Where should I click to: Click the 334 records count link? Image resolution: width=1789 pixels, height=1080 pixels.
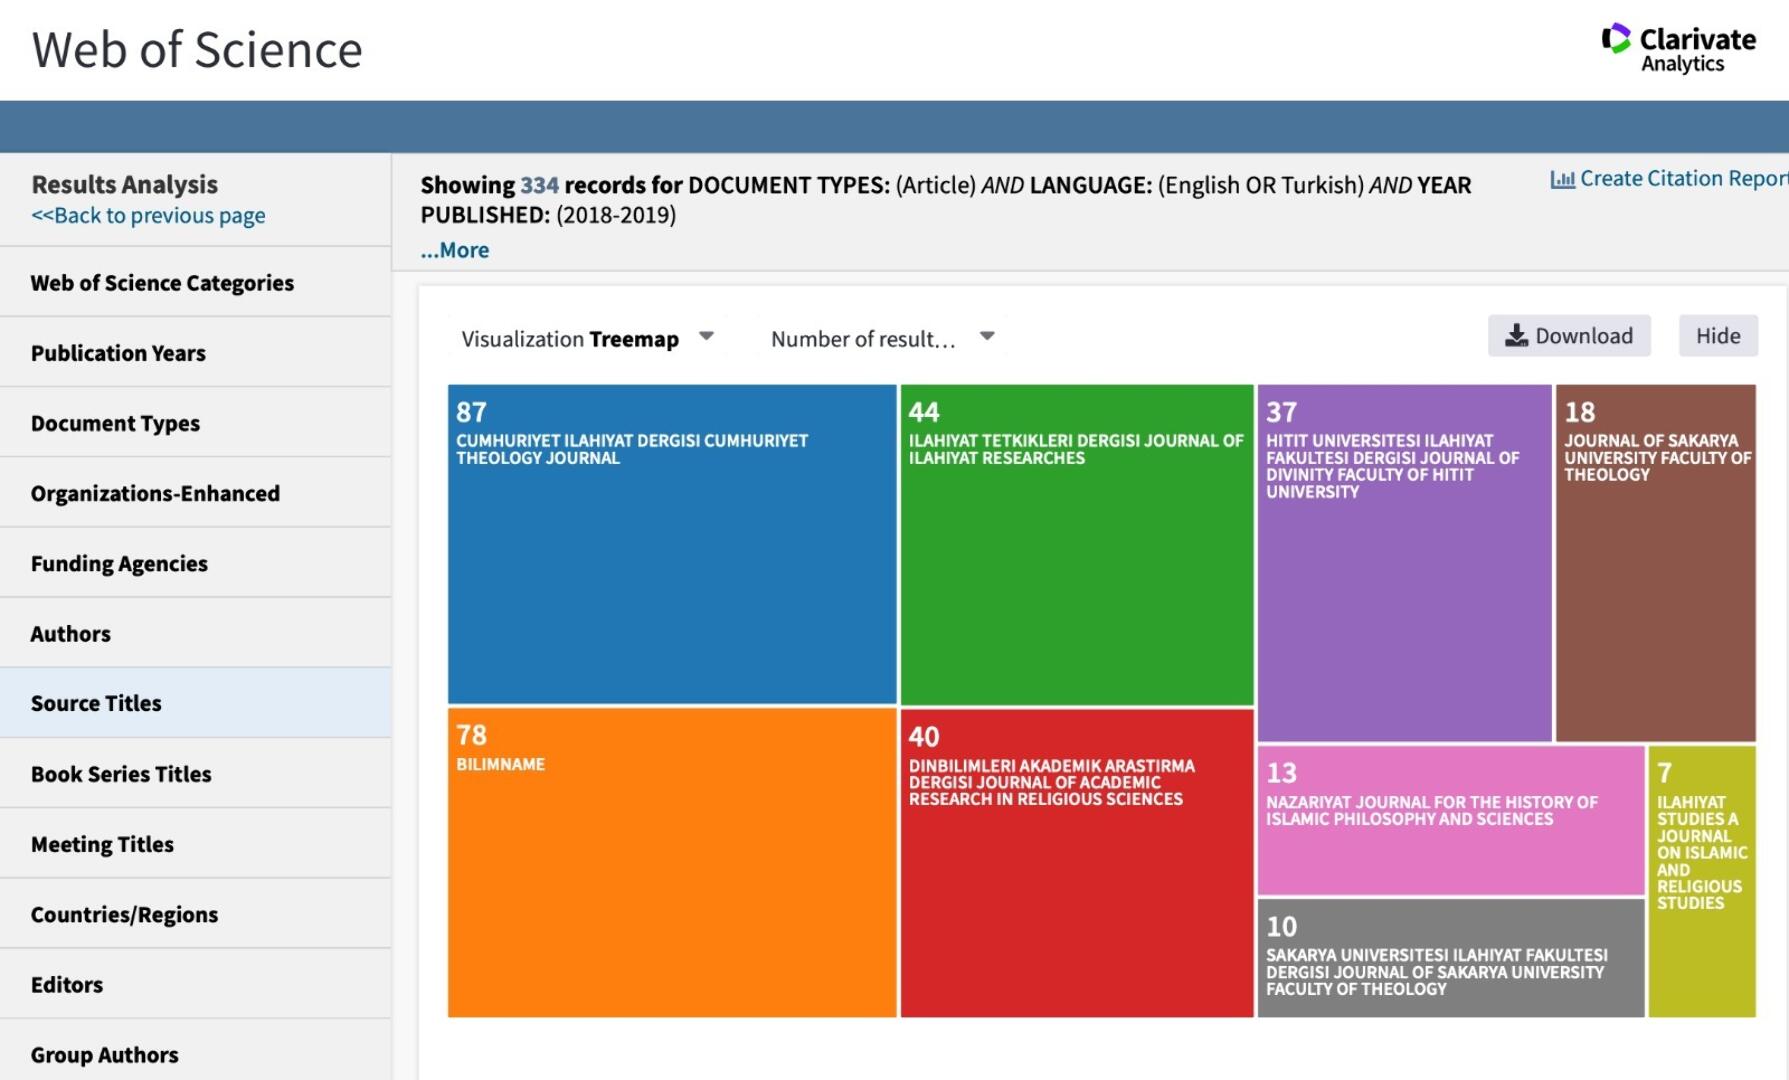539,185
